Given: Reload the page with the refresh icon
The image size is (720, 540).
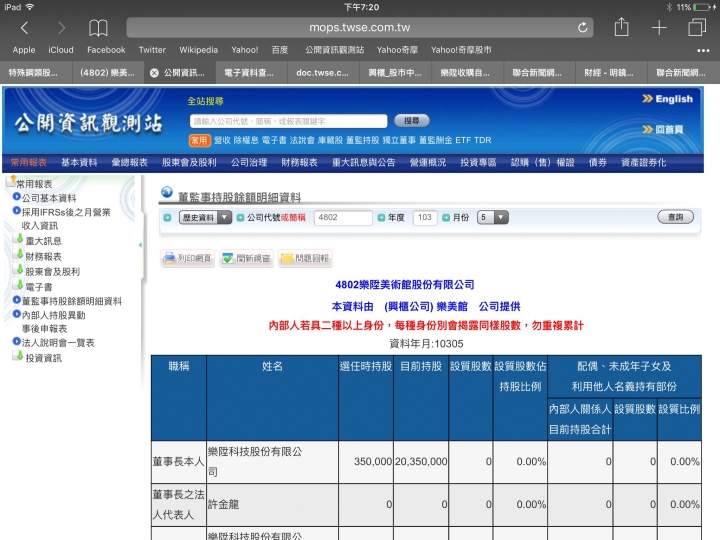Looking at the screenshot, I should pyautogui.click(x=583, y=27).
